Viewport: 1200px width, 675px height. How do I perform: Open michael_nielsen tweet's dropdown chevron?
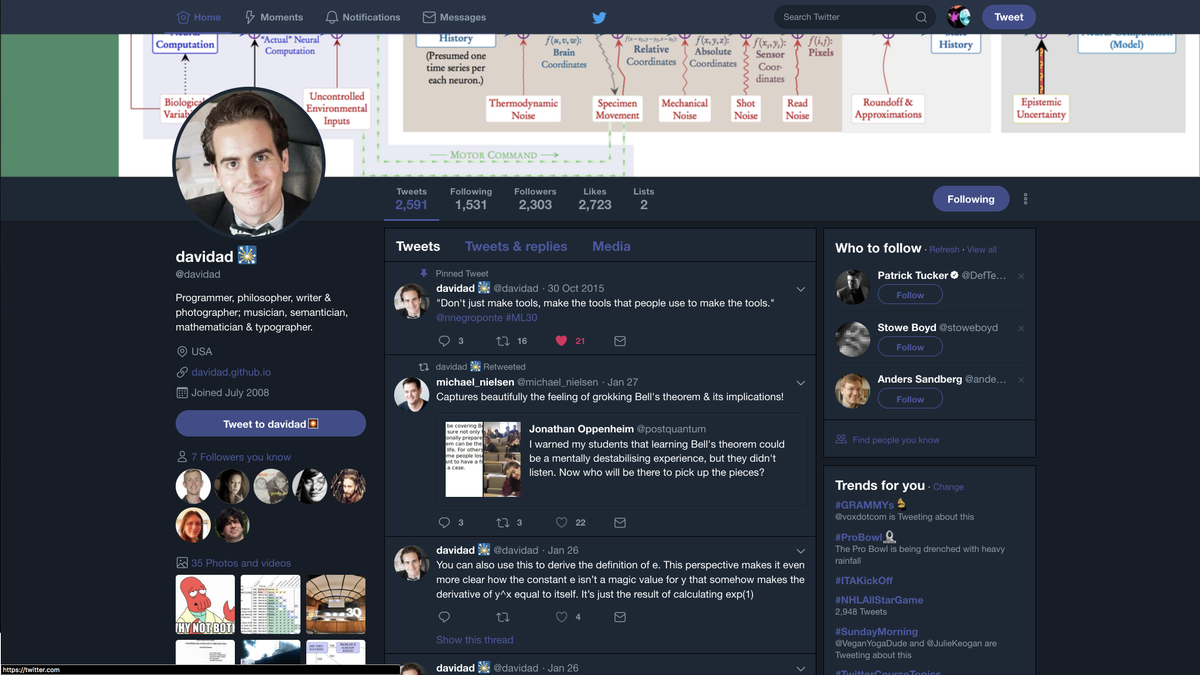click(800, 383)
